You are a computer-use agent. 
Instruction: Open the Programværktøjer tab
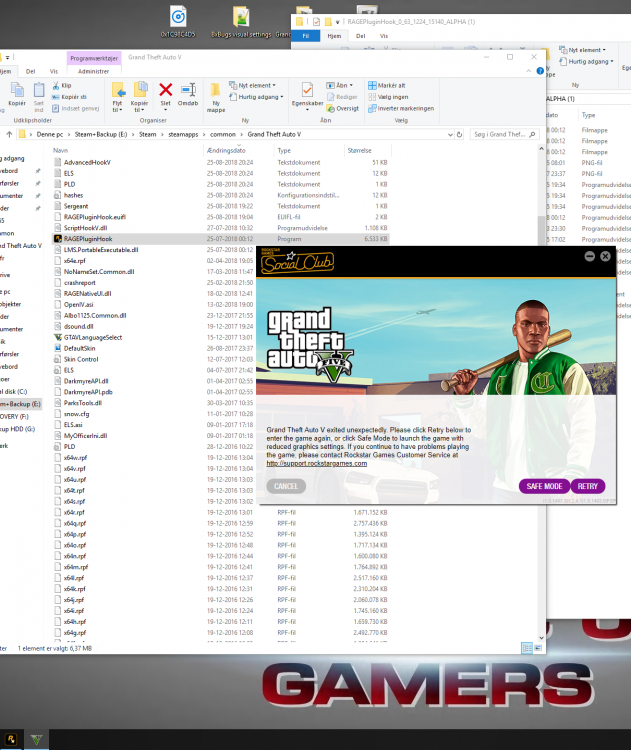pos(94,58)
